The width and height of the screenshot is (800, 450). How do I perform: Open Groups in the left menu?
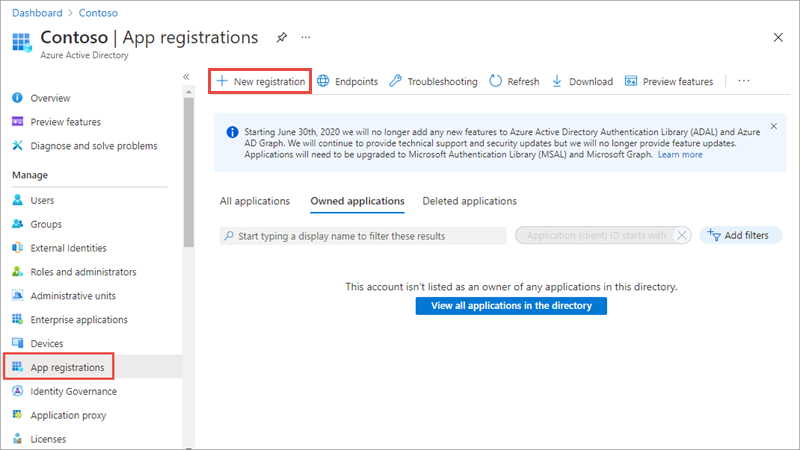[x=46, y=224]
